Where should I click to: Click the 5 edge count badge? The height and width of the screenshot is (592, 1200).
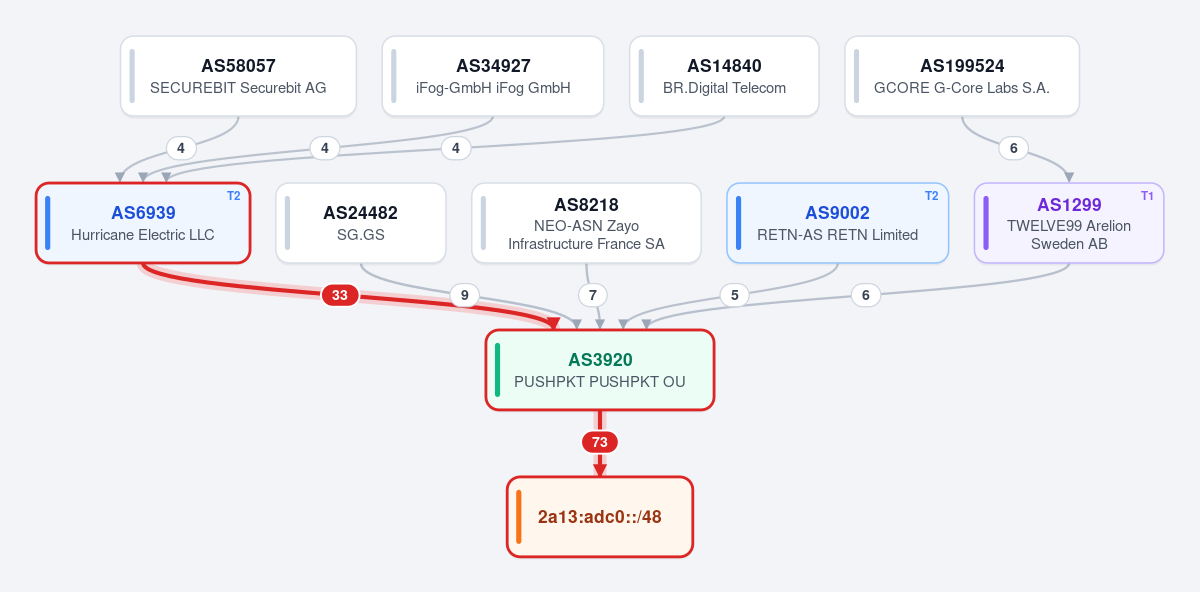pos(735,295)
